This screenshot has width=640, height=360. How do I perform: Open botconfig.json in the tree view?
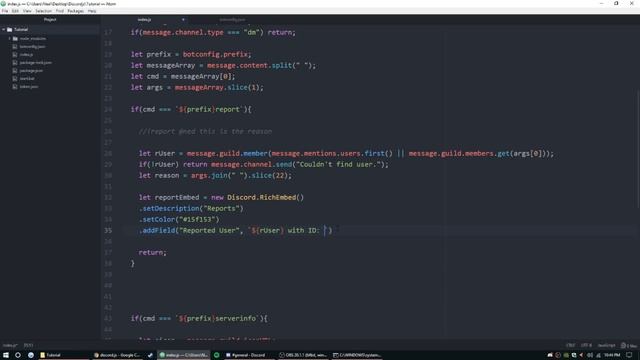tap(32, 47)
